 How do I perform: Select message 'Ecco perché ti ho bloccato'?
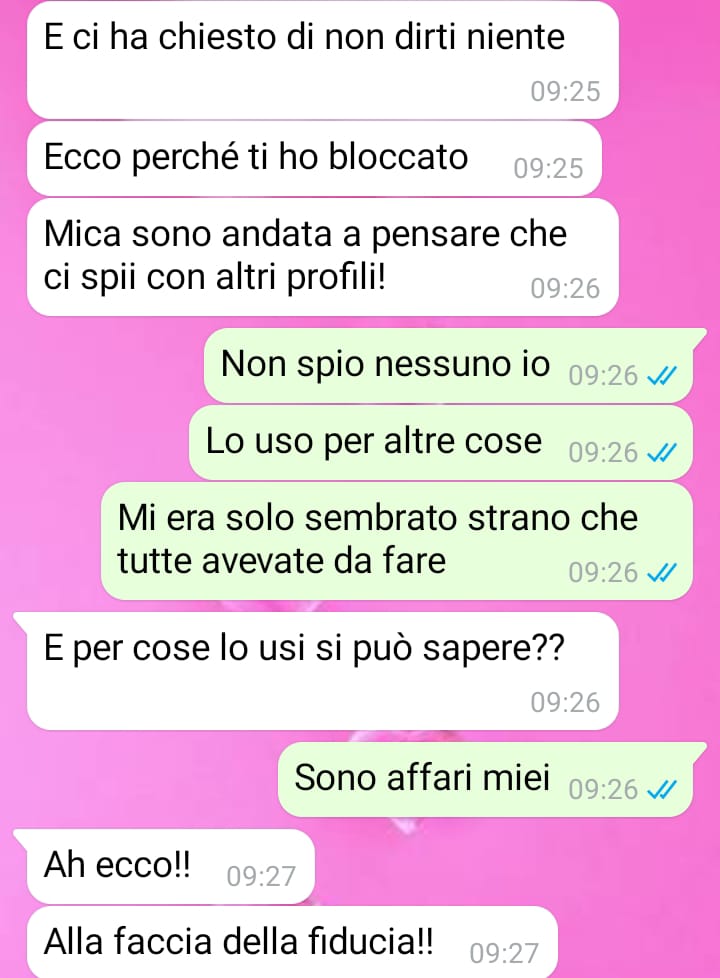click(314, 158)
